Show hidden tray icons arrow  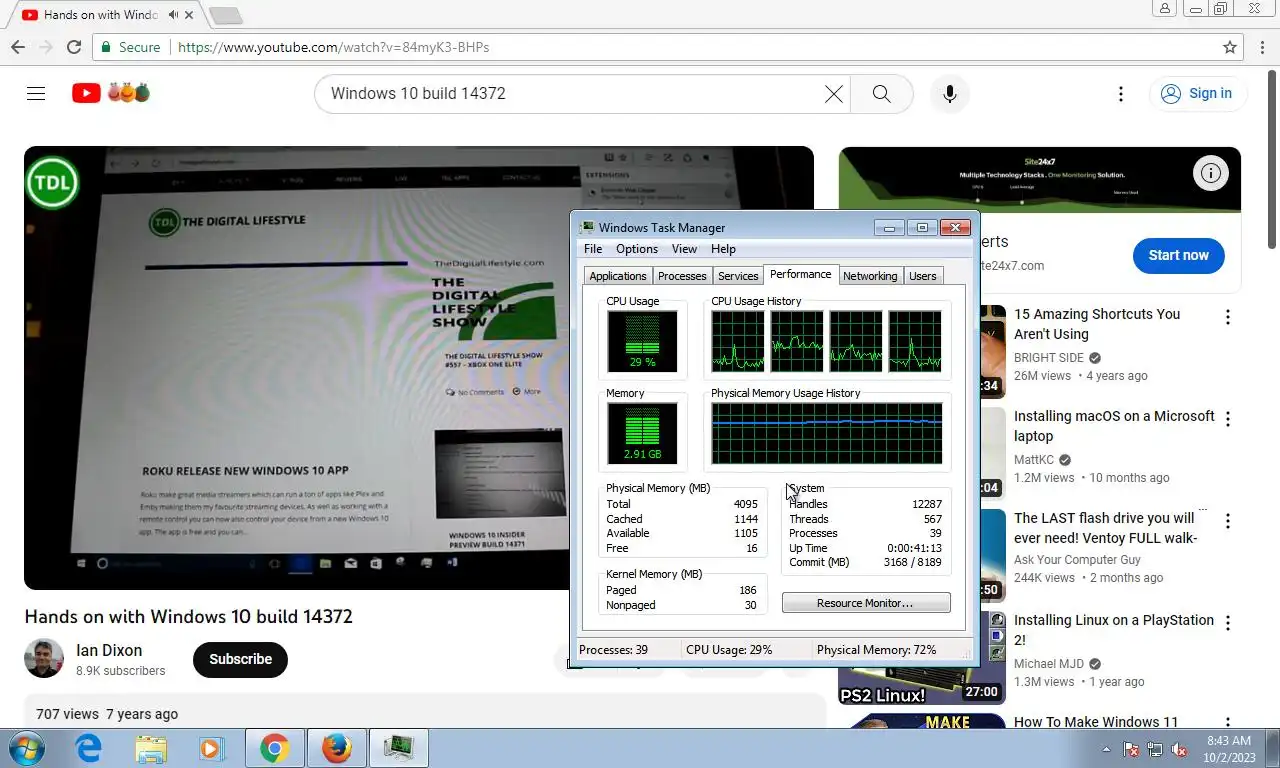click(1106, 749)
